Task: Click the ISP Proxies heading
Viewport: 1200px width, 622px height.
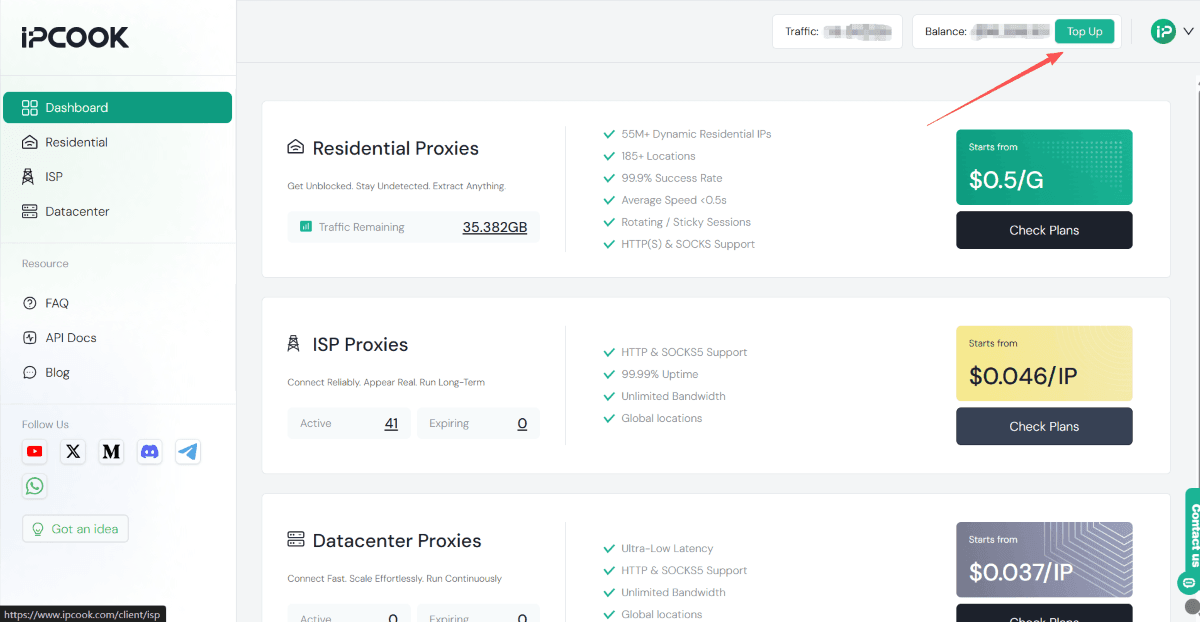Action: click(361, 344)
